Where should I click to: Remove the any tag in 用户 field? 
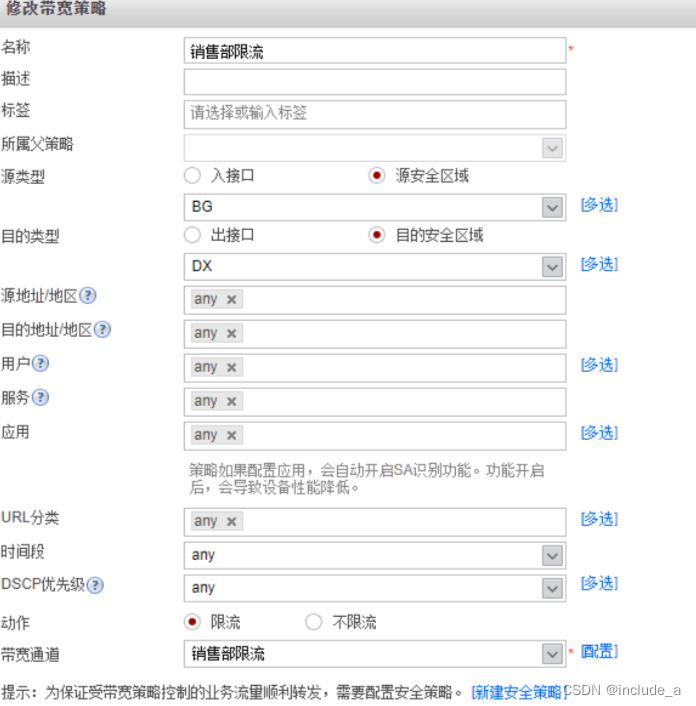click(x=232, y=367)
